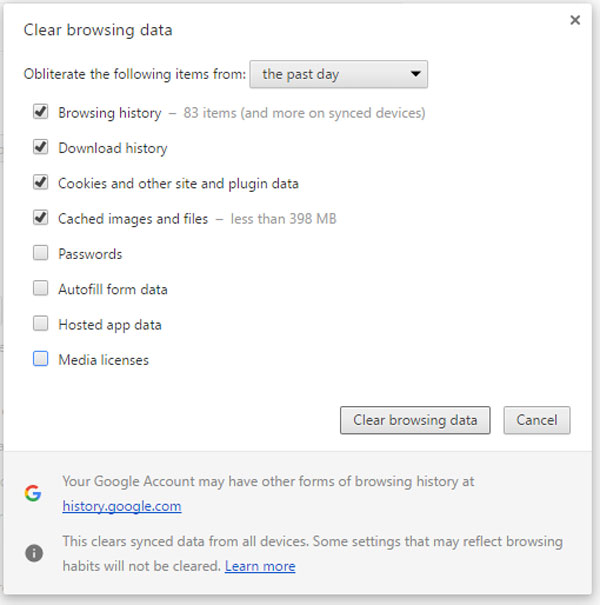Click the Hosted app data label
The image size is (600, 605).
click(110, 325)
